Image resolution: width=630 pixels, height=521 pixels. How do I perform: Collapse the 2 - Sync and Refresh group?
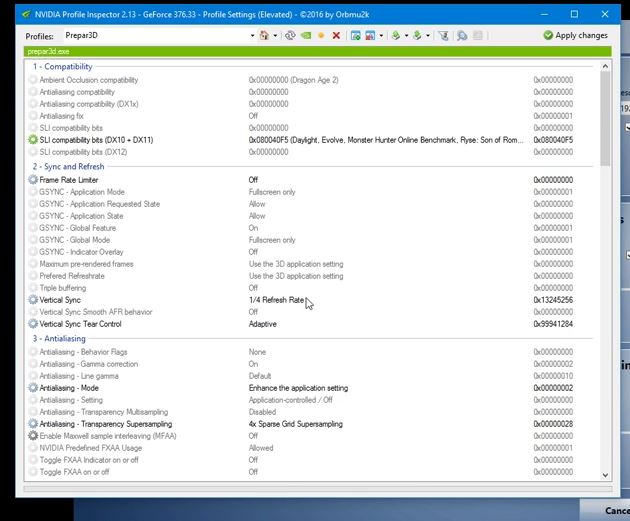[68, 166]
